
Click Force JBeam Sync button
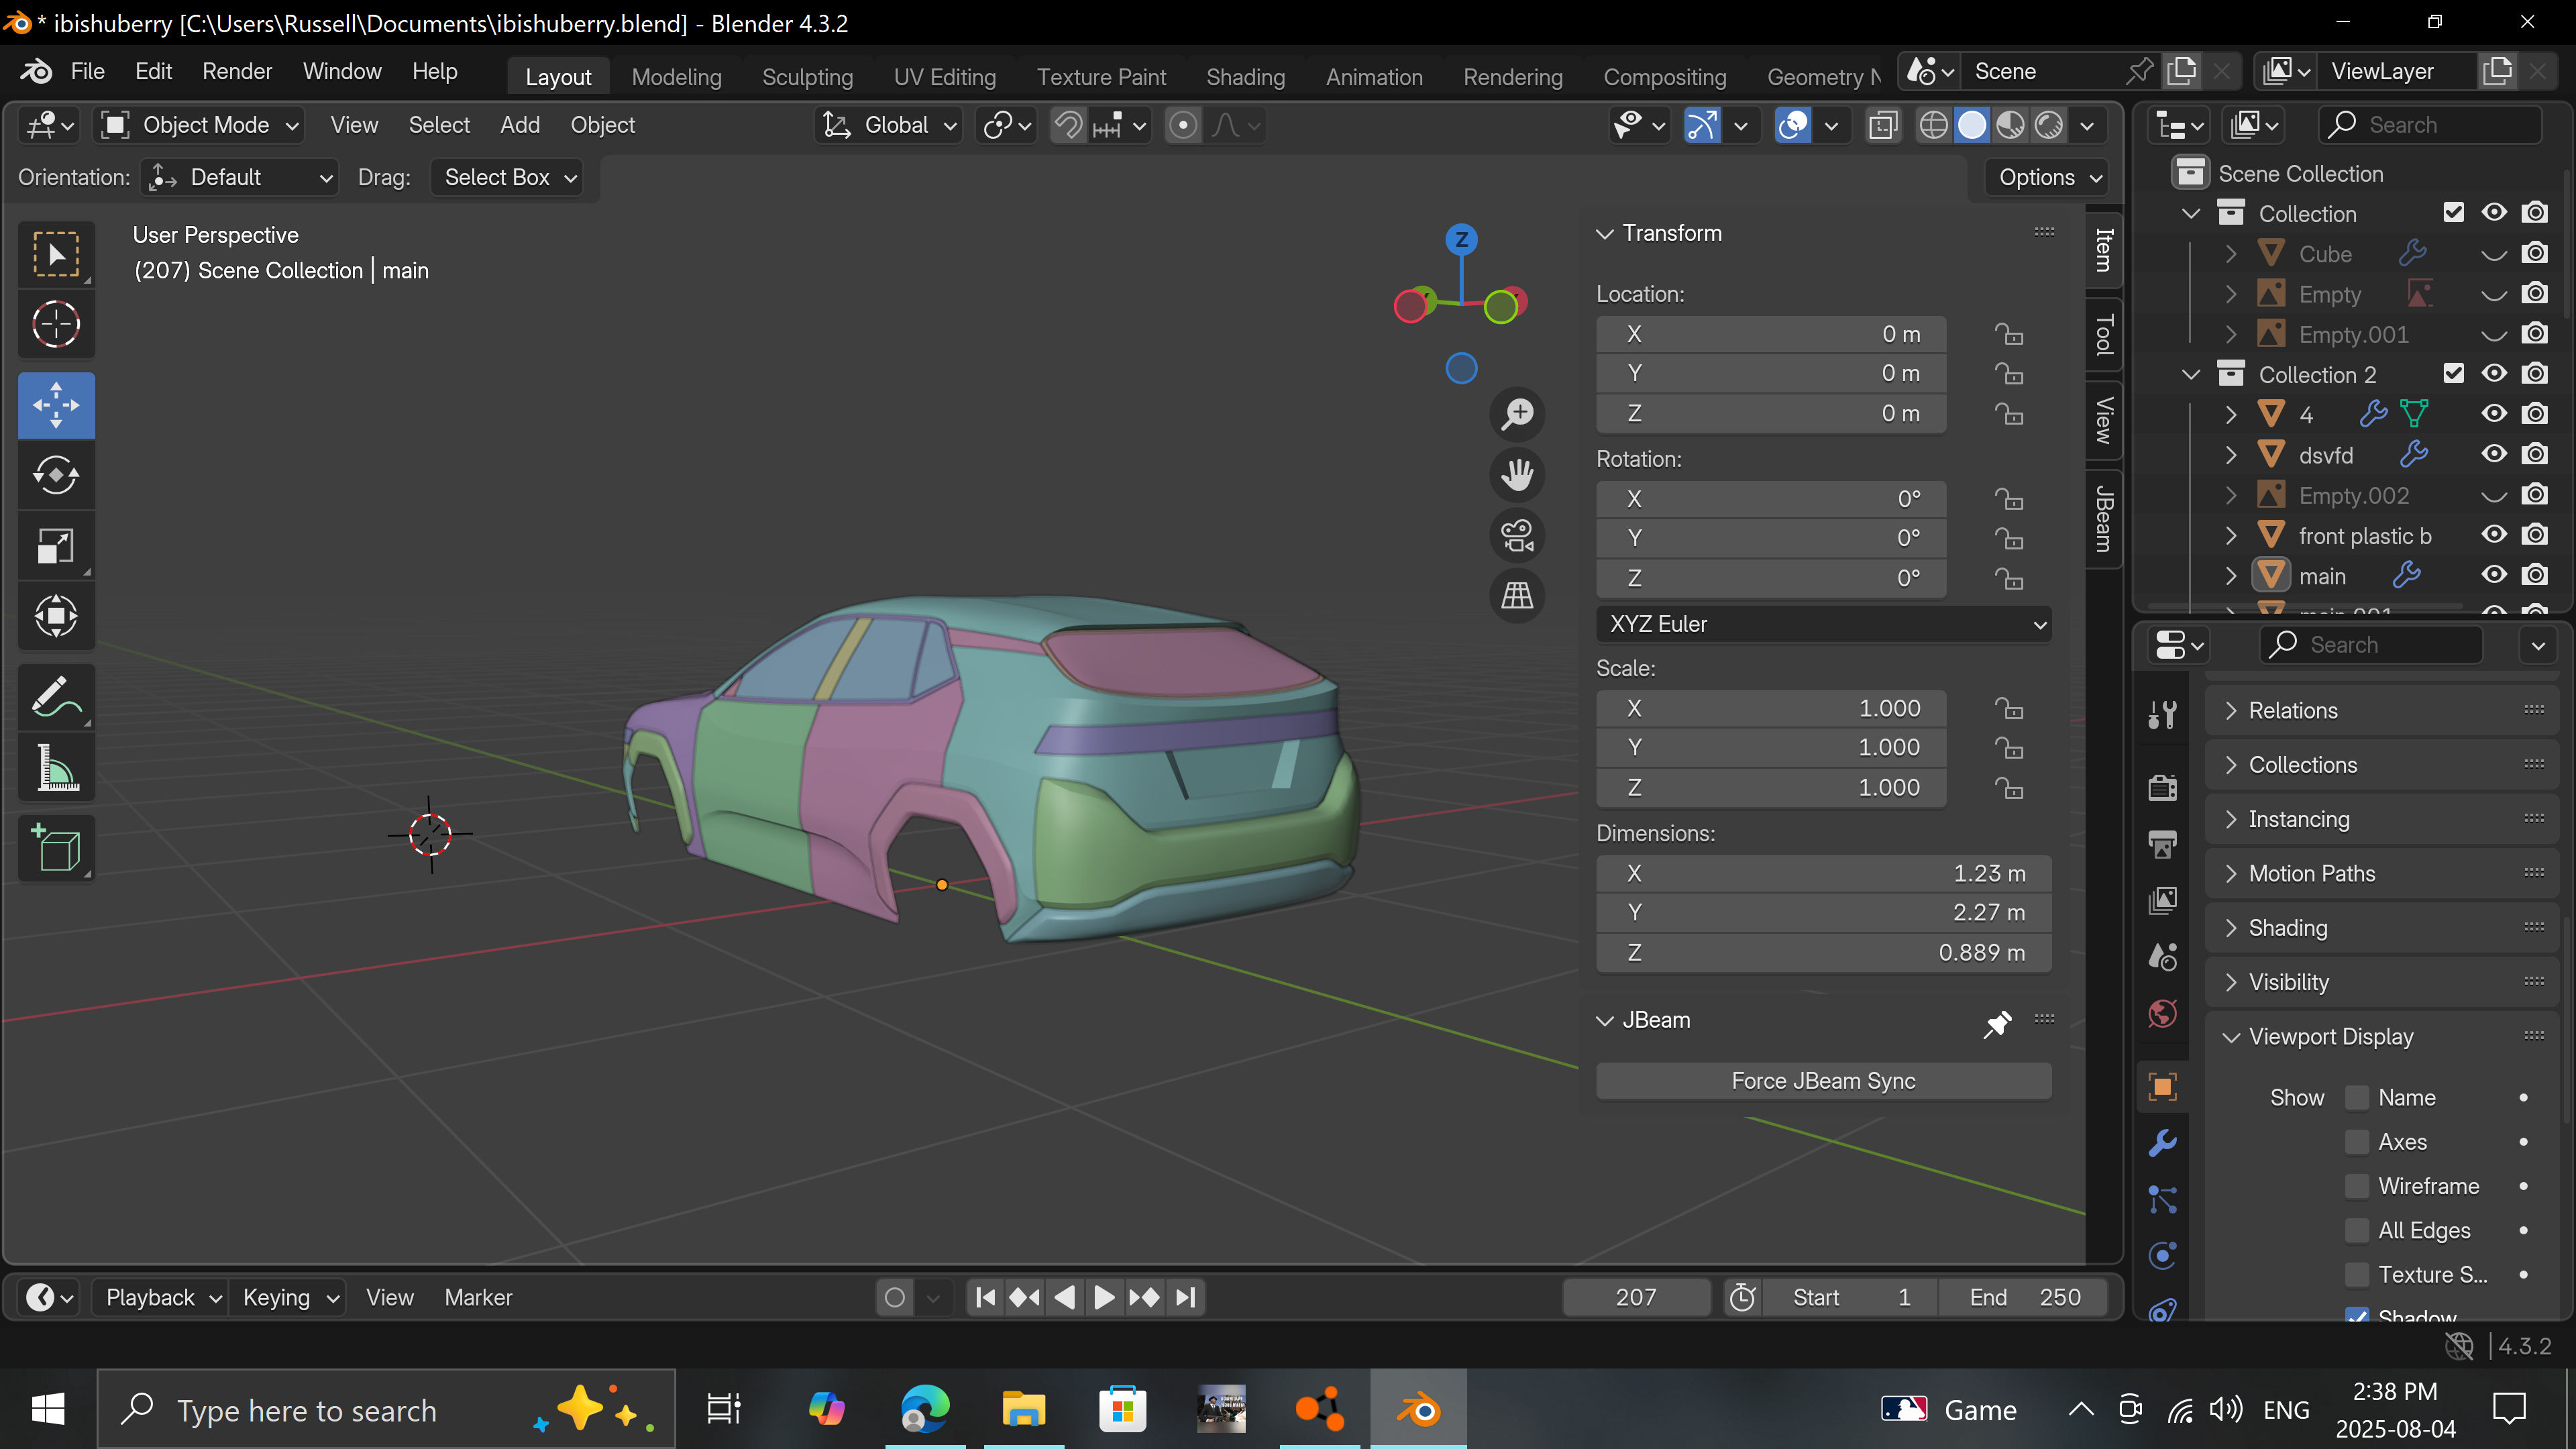tap(1823, 1081)
